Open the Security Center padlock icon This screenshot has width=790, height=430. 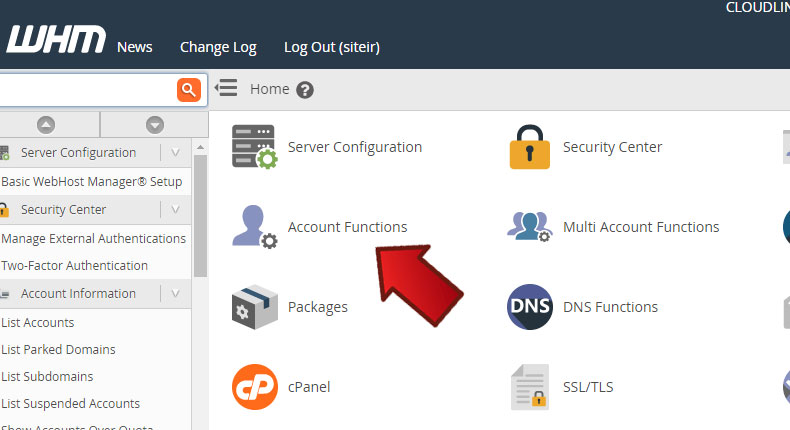(x=529, y=147)
